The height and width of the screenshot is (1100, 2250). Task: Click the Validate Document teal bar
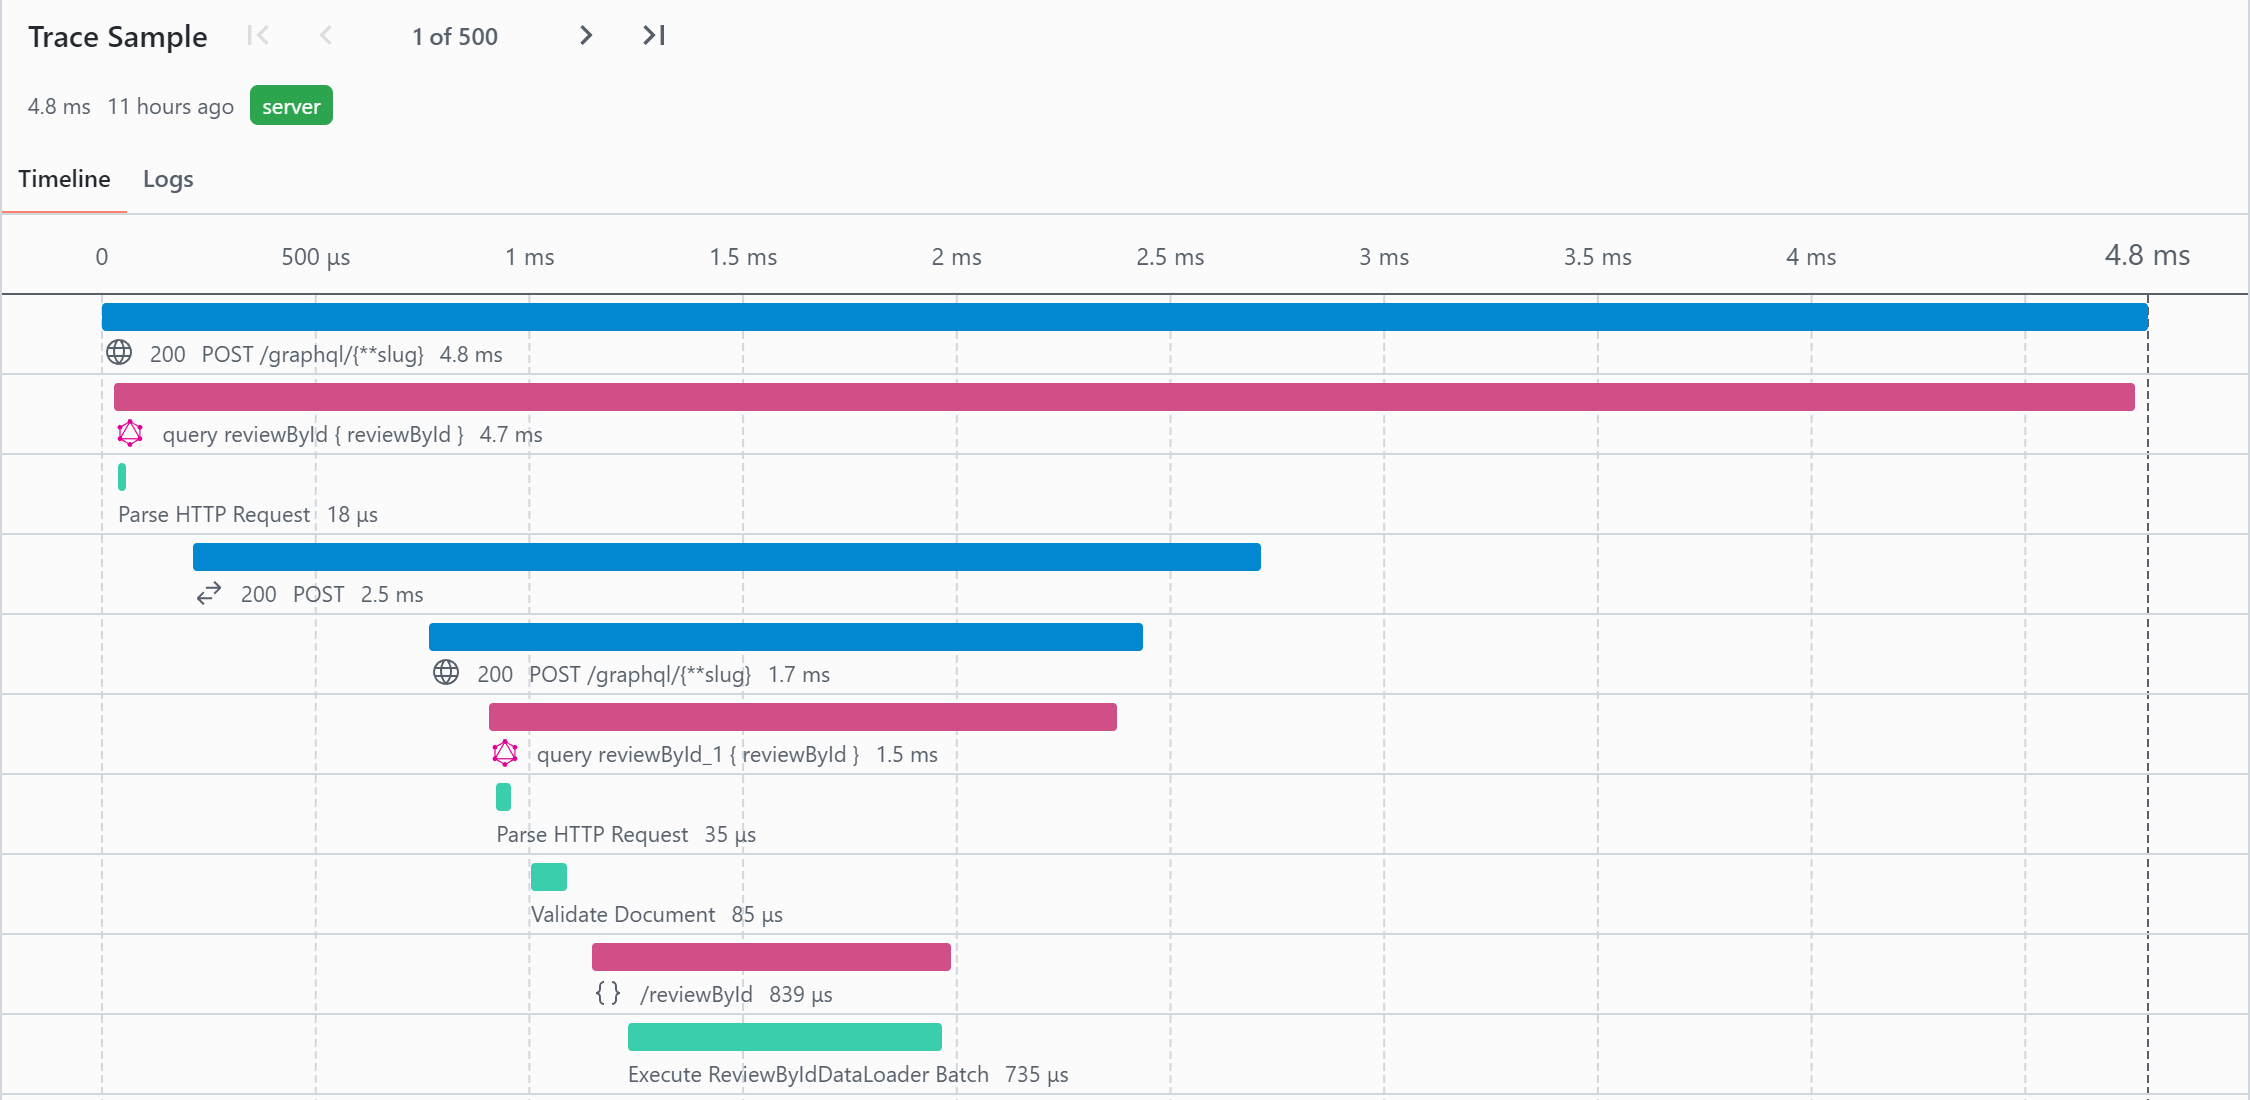pyautogui.click(x=548, y=877)
